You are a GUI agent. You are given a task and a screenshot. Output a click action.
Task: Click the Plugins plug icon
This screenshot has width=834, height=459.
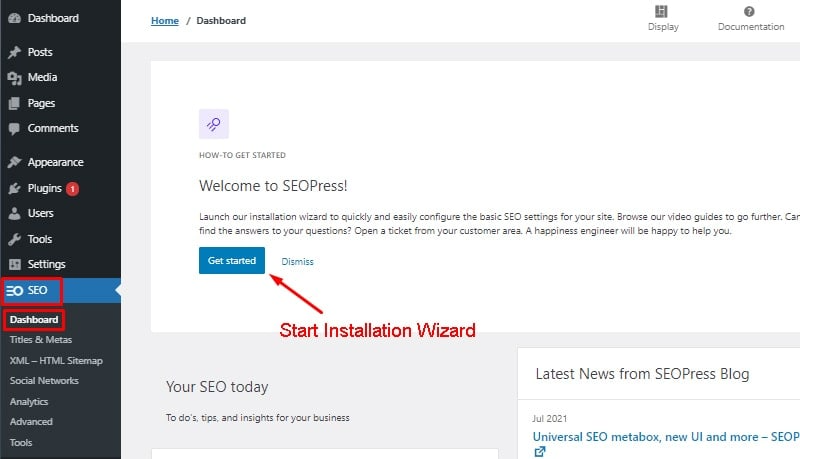point(14,188)
